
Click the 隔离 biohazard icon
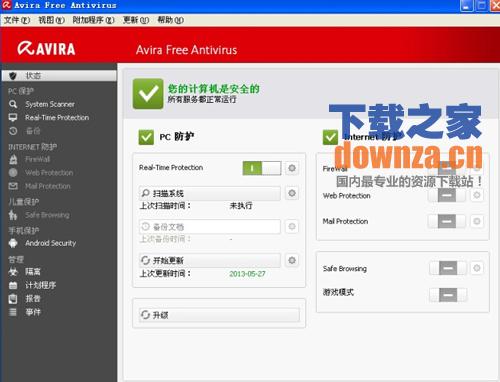click(13, 272)
